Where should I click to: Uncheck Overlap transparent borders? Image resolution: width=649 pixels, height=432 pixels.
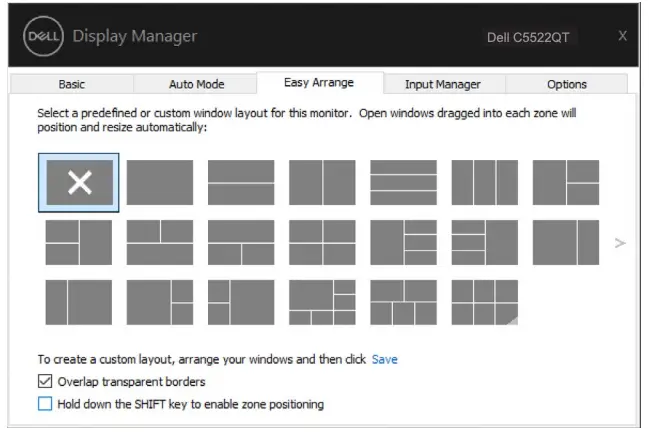tap(44, 381)
